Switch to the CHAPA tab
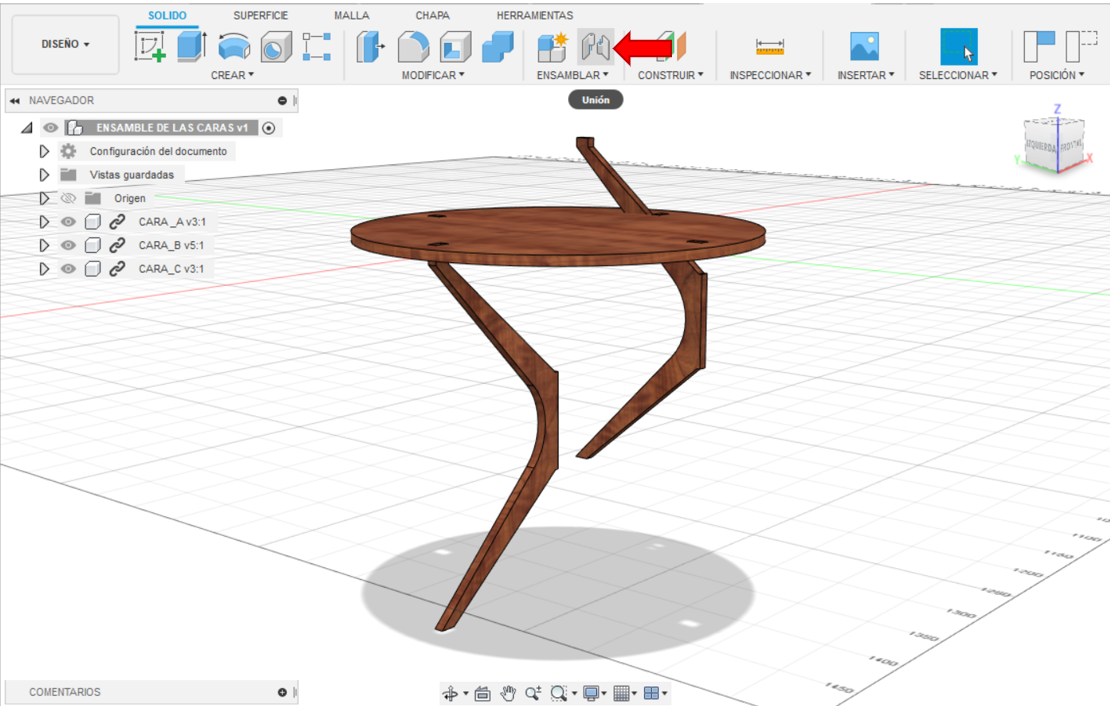 tap(433, 16)
